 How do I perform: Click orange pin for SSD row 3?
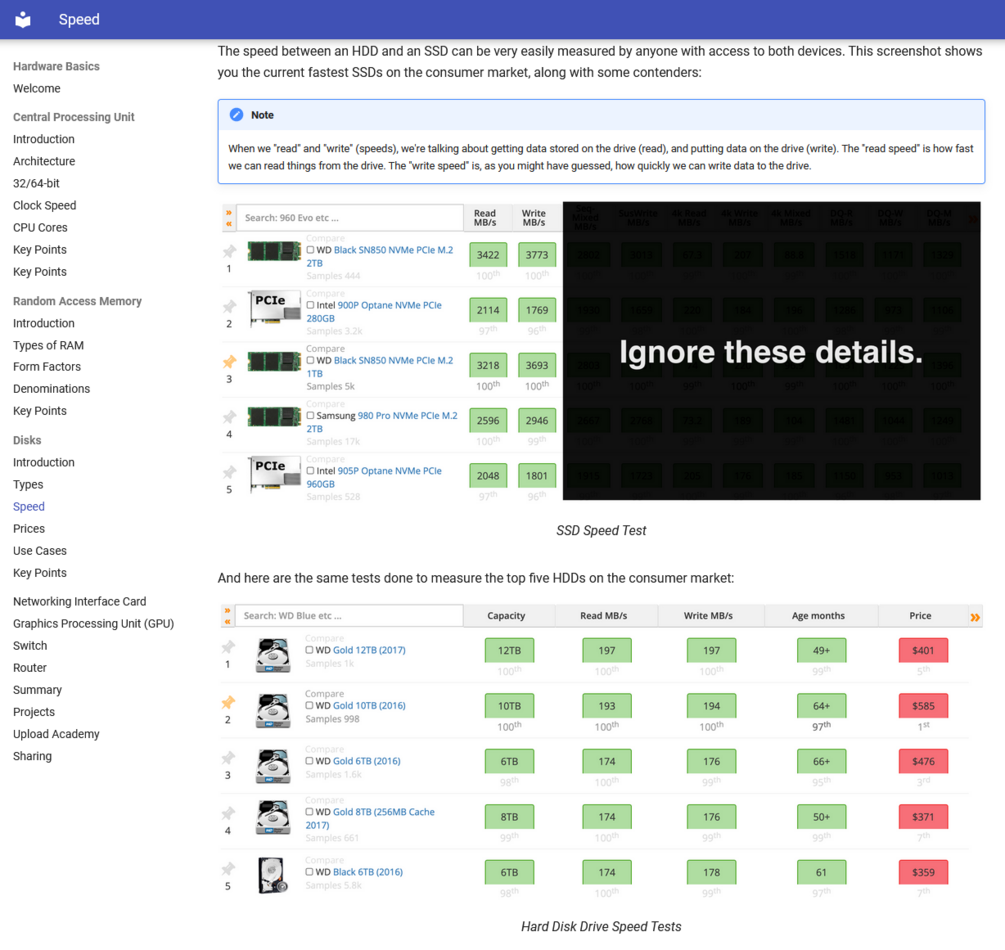click(229, 362)
